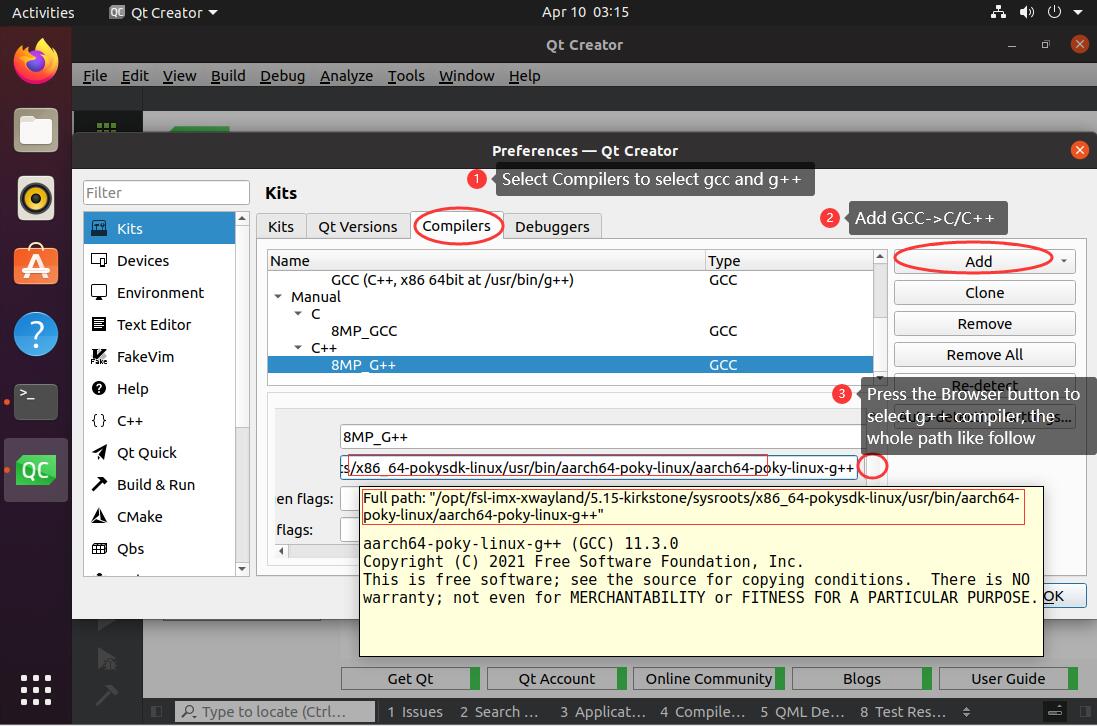Screen dimensions: 1097x726
Task: Open FakeVim preferences category
Action: (160, 357)
